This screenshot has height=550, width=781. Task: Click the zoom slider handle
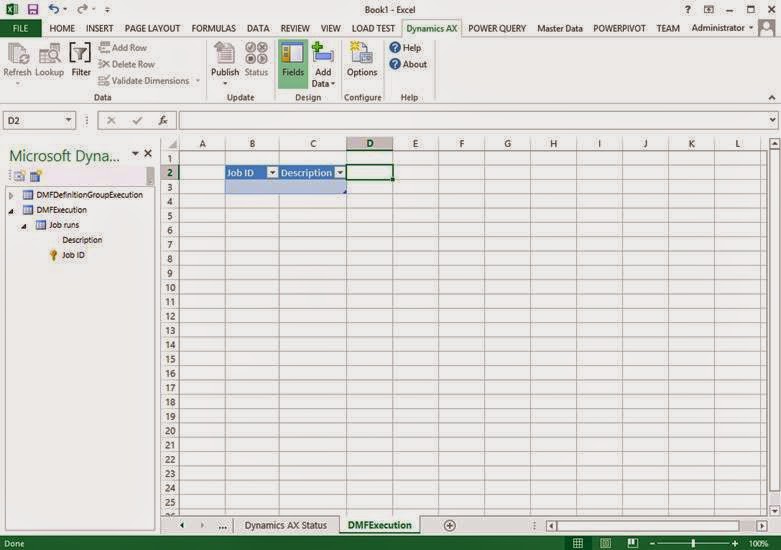click(x=693, y=544)
